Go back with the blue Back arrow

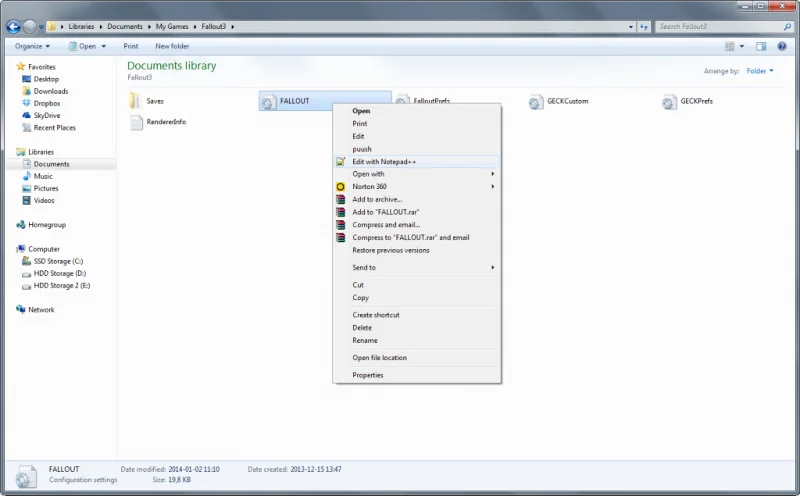coord(14,27)
